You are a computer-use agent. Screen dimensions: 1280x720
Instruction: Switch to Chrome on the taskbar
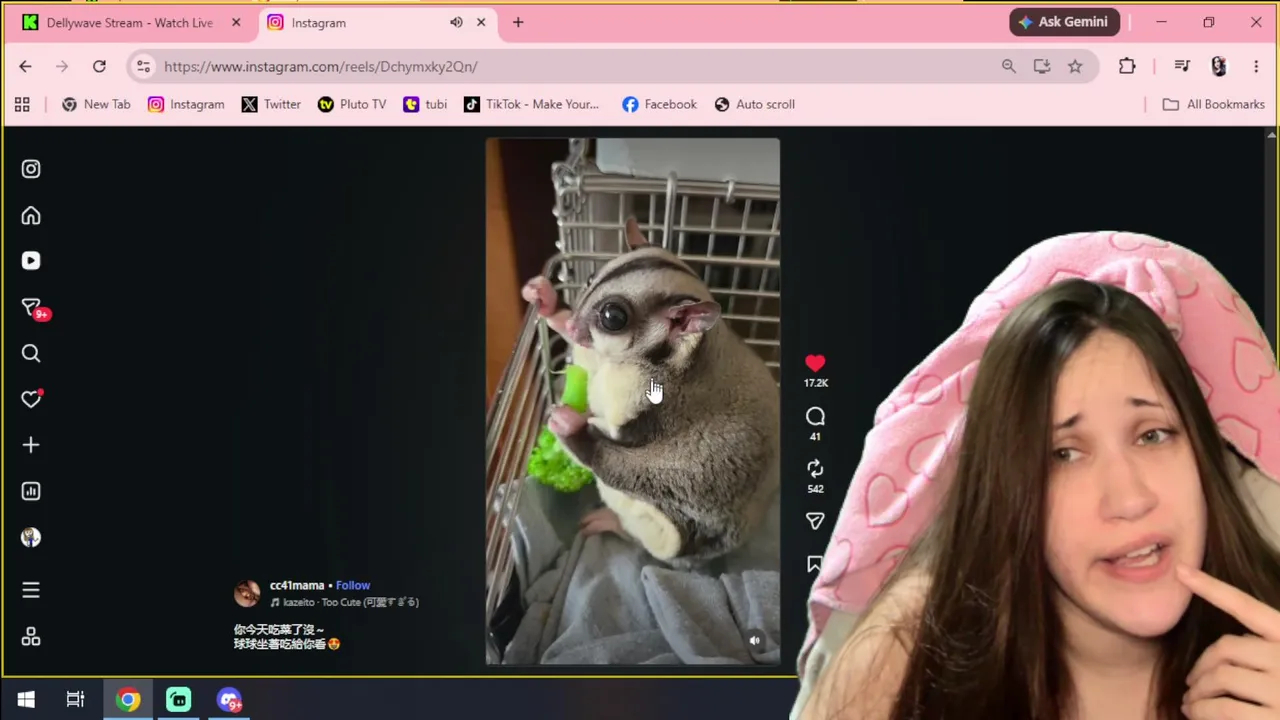128,699
